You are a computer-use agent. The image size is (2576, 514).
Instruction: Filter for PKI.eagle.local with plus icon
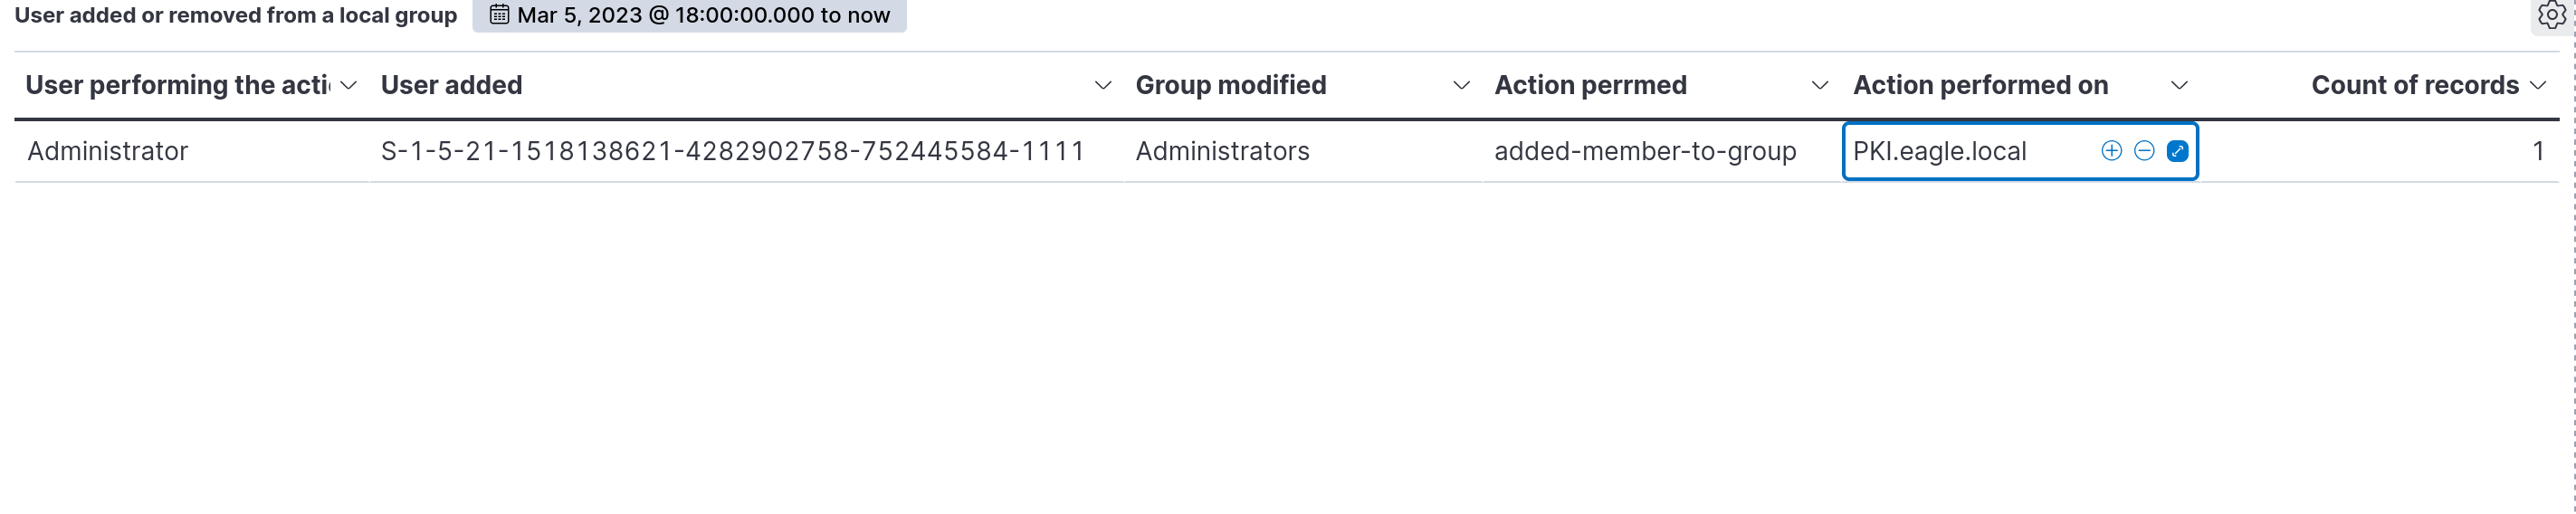(x=2111, y=151)
